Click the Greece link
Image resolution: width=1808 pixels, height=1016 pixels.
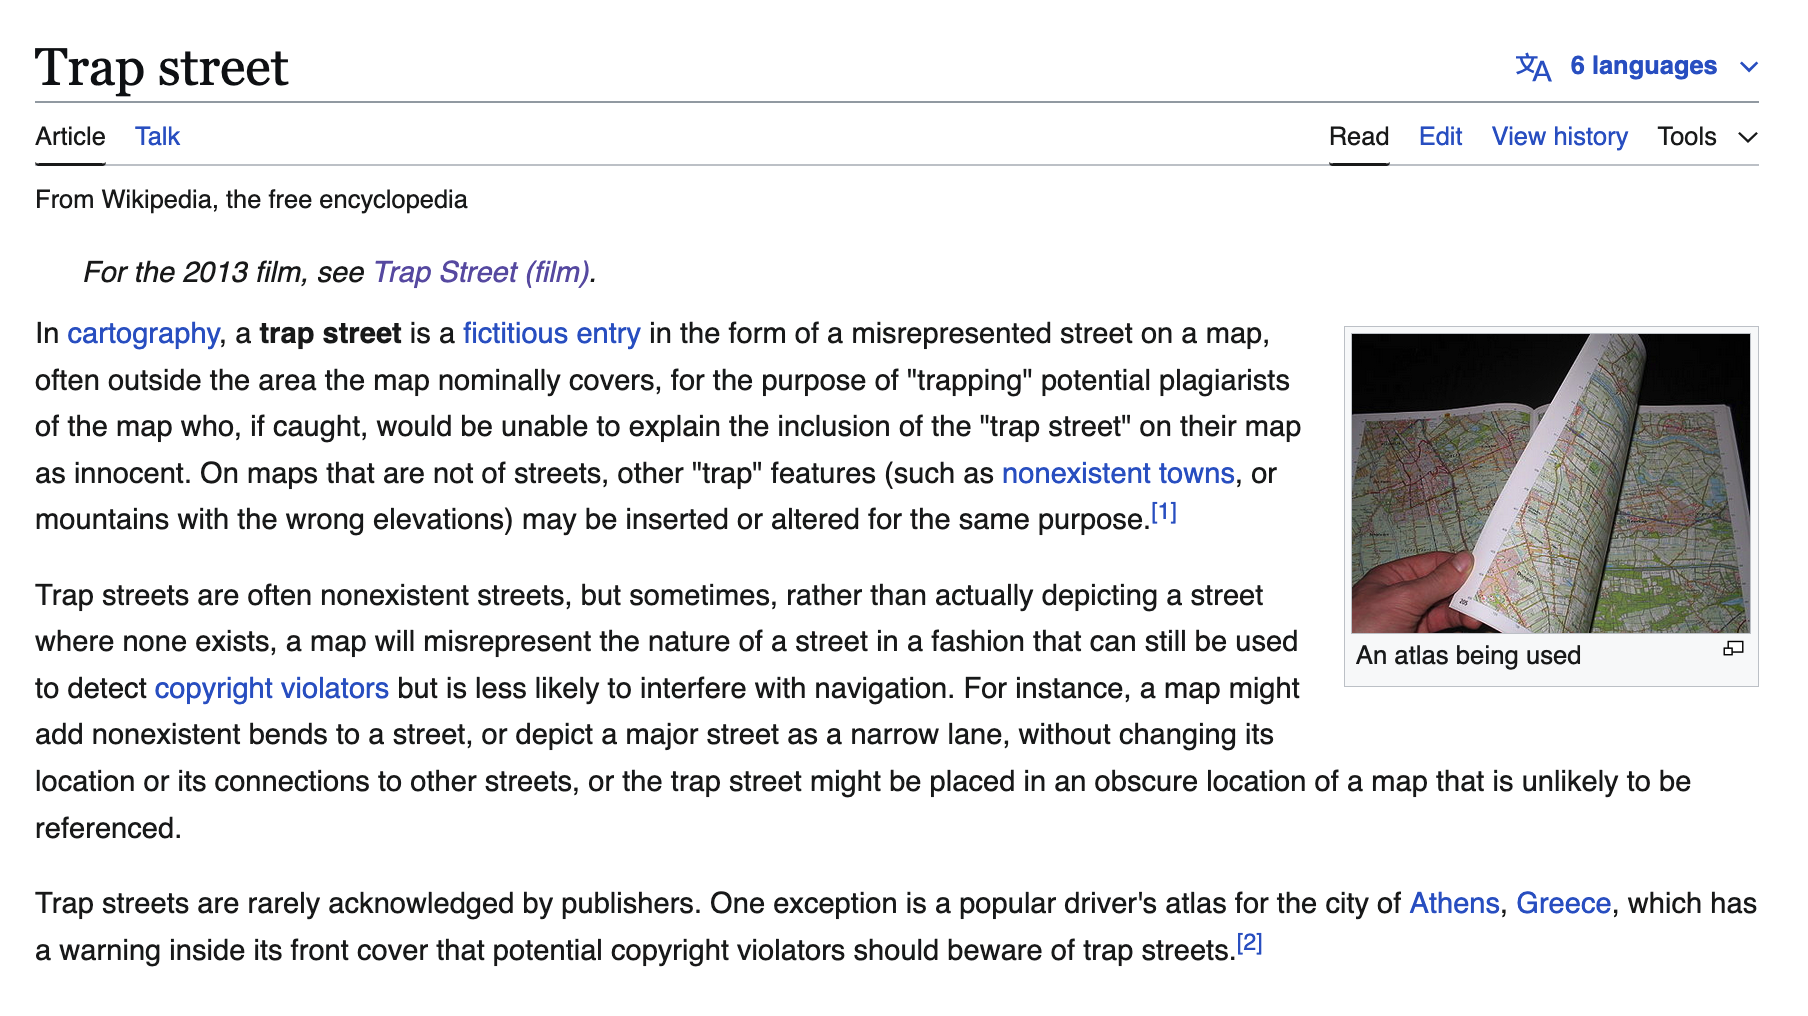click(x=1563, y=903)
